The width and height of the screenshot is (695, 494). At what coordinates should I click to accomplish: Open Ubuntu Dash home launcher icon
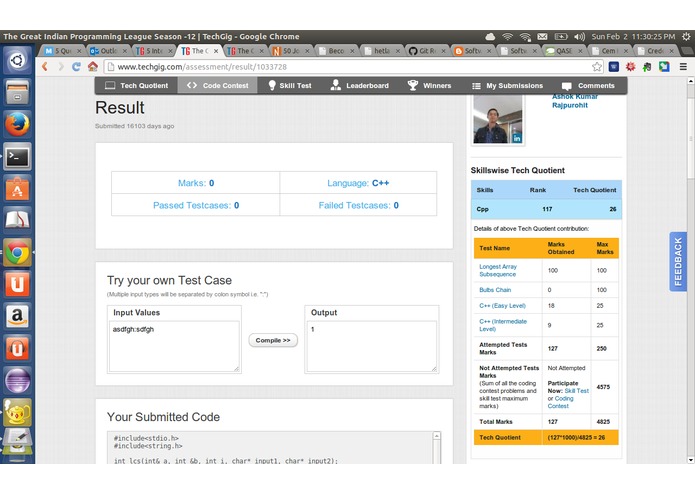click(x=17, y=60)
